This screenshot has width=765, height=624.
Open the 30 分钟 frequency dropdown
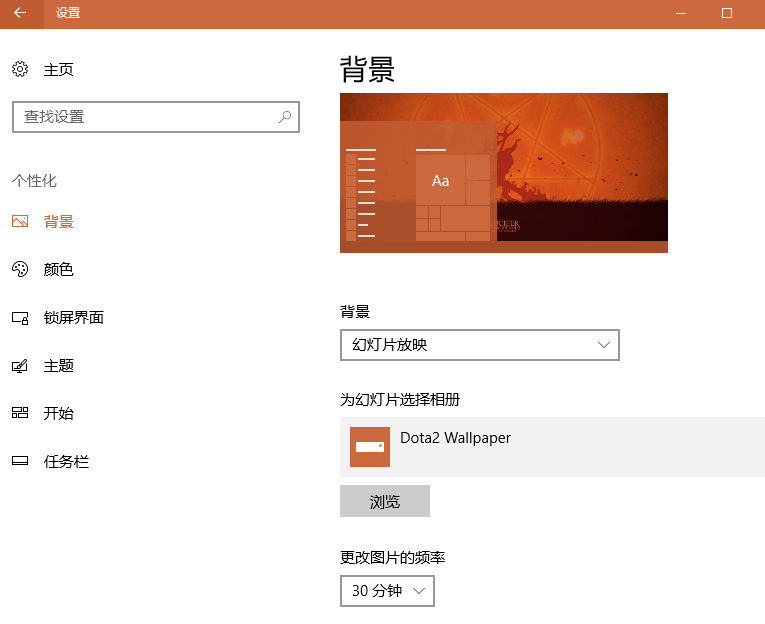point(387,591)
